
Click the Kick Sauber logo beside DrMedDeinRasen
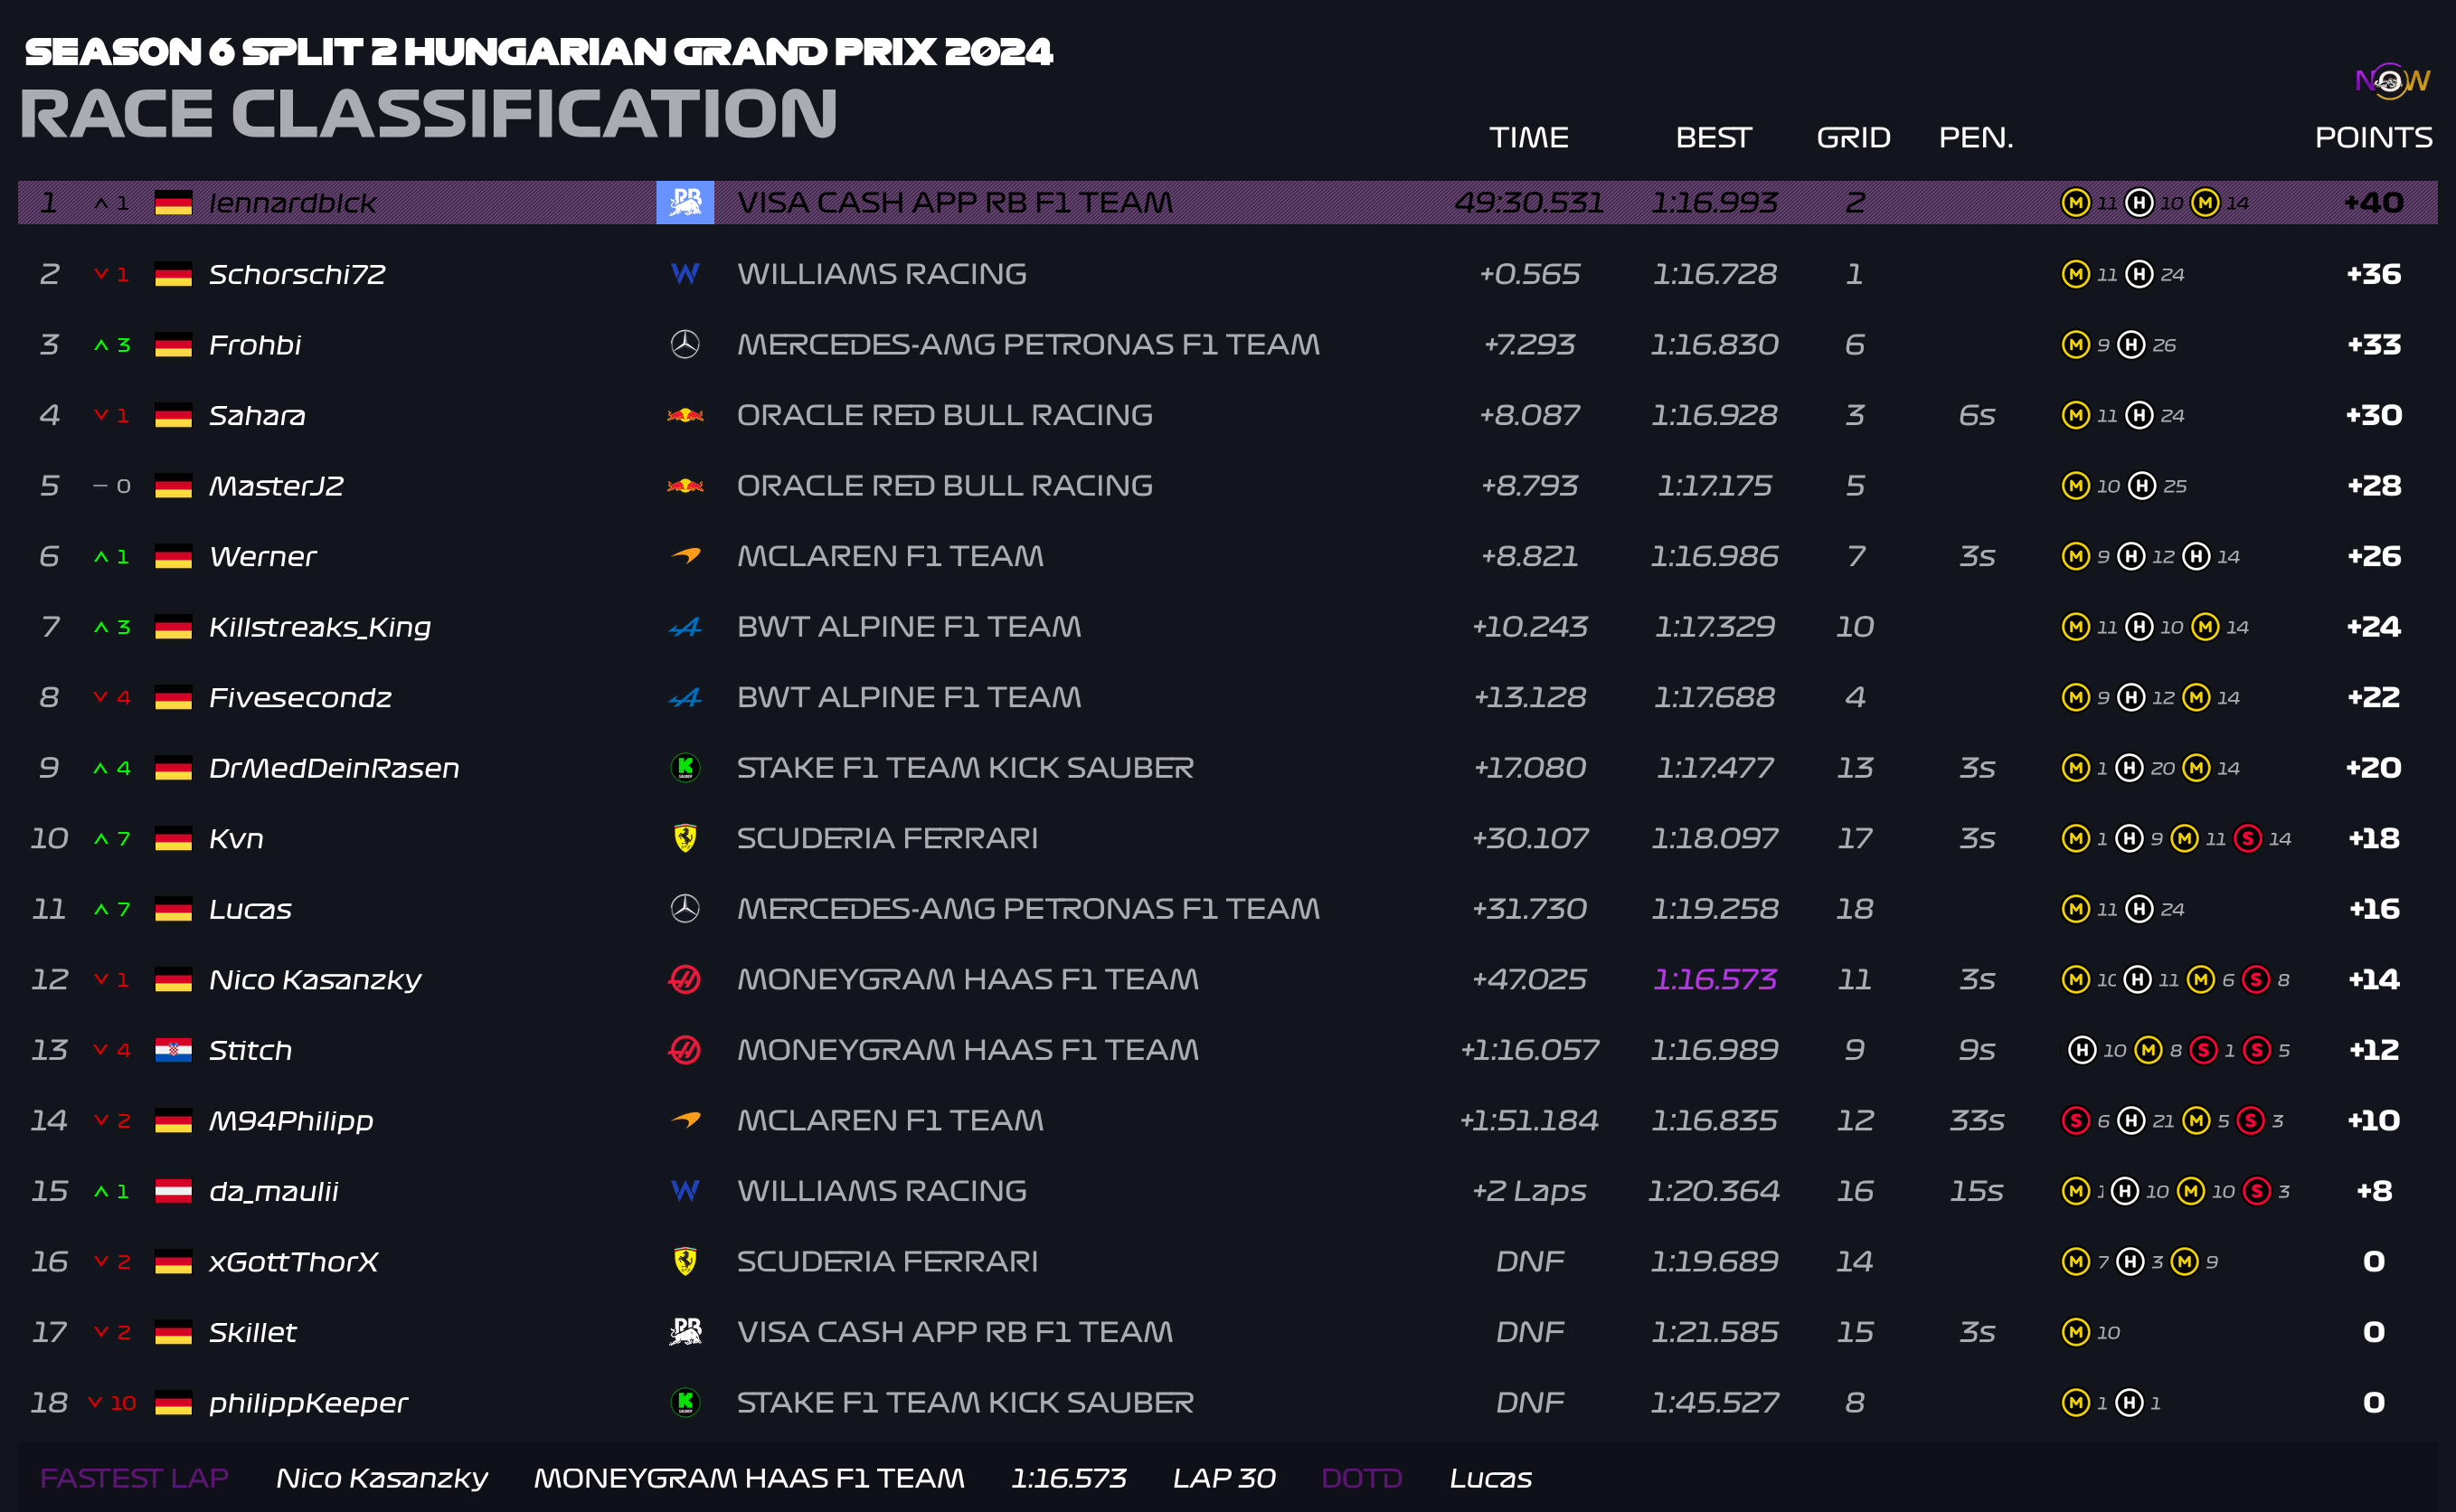685,767
